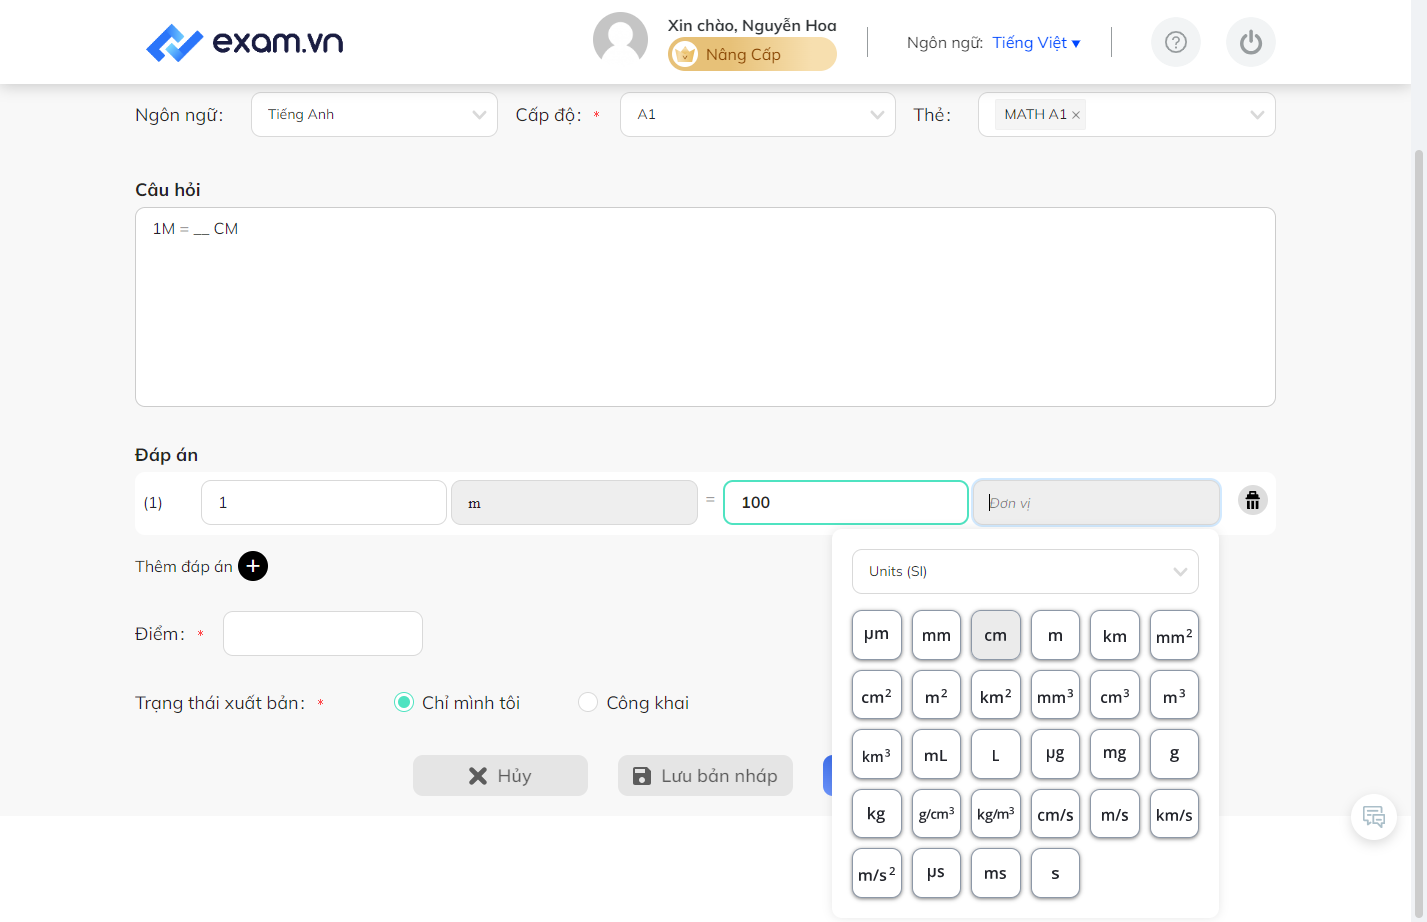1427x922 pixels.
Task: Choose the g/cm³ unit button
Action: (x=936, y=814)
